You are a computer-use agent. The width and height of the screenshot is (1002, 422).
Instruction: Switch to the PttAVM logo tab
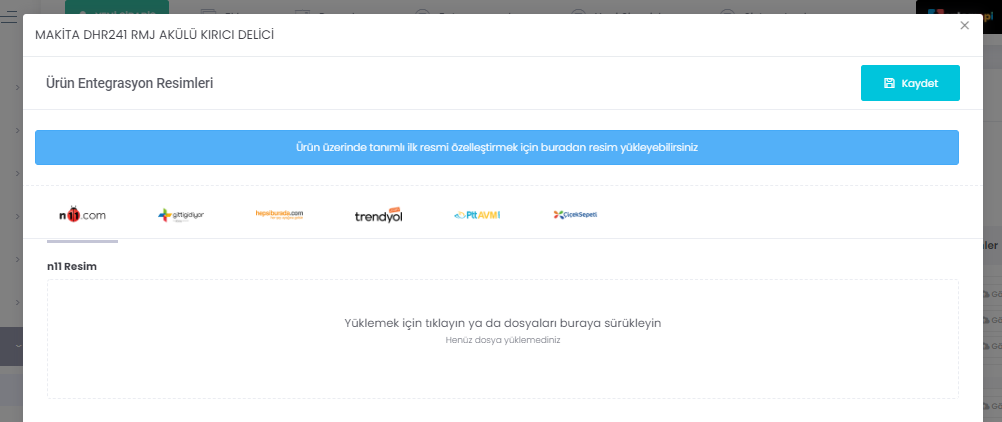476,215
